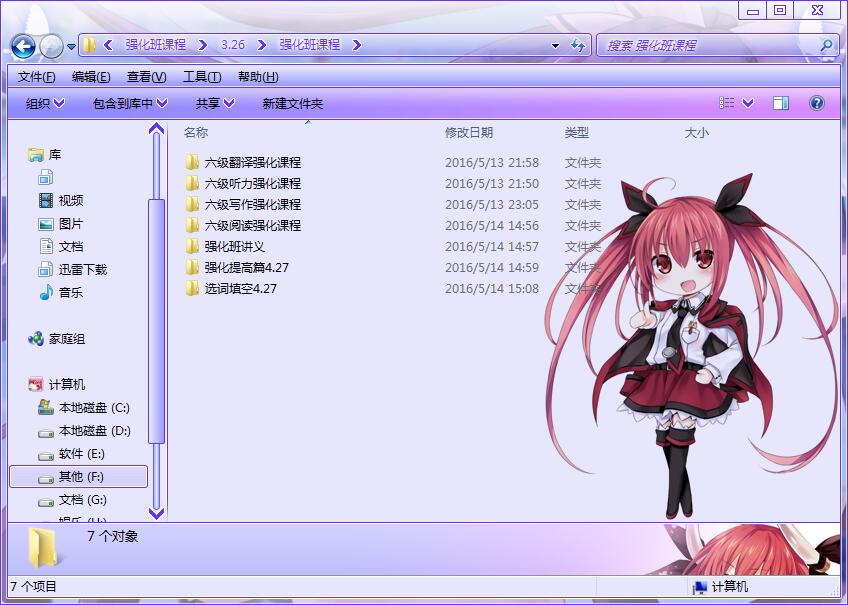Expand the view options dropdown arrow
This screenshot has height=605, width=848.
(x=748, y=103)
